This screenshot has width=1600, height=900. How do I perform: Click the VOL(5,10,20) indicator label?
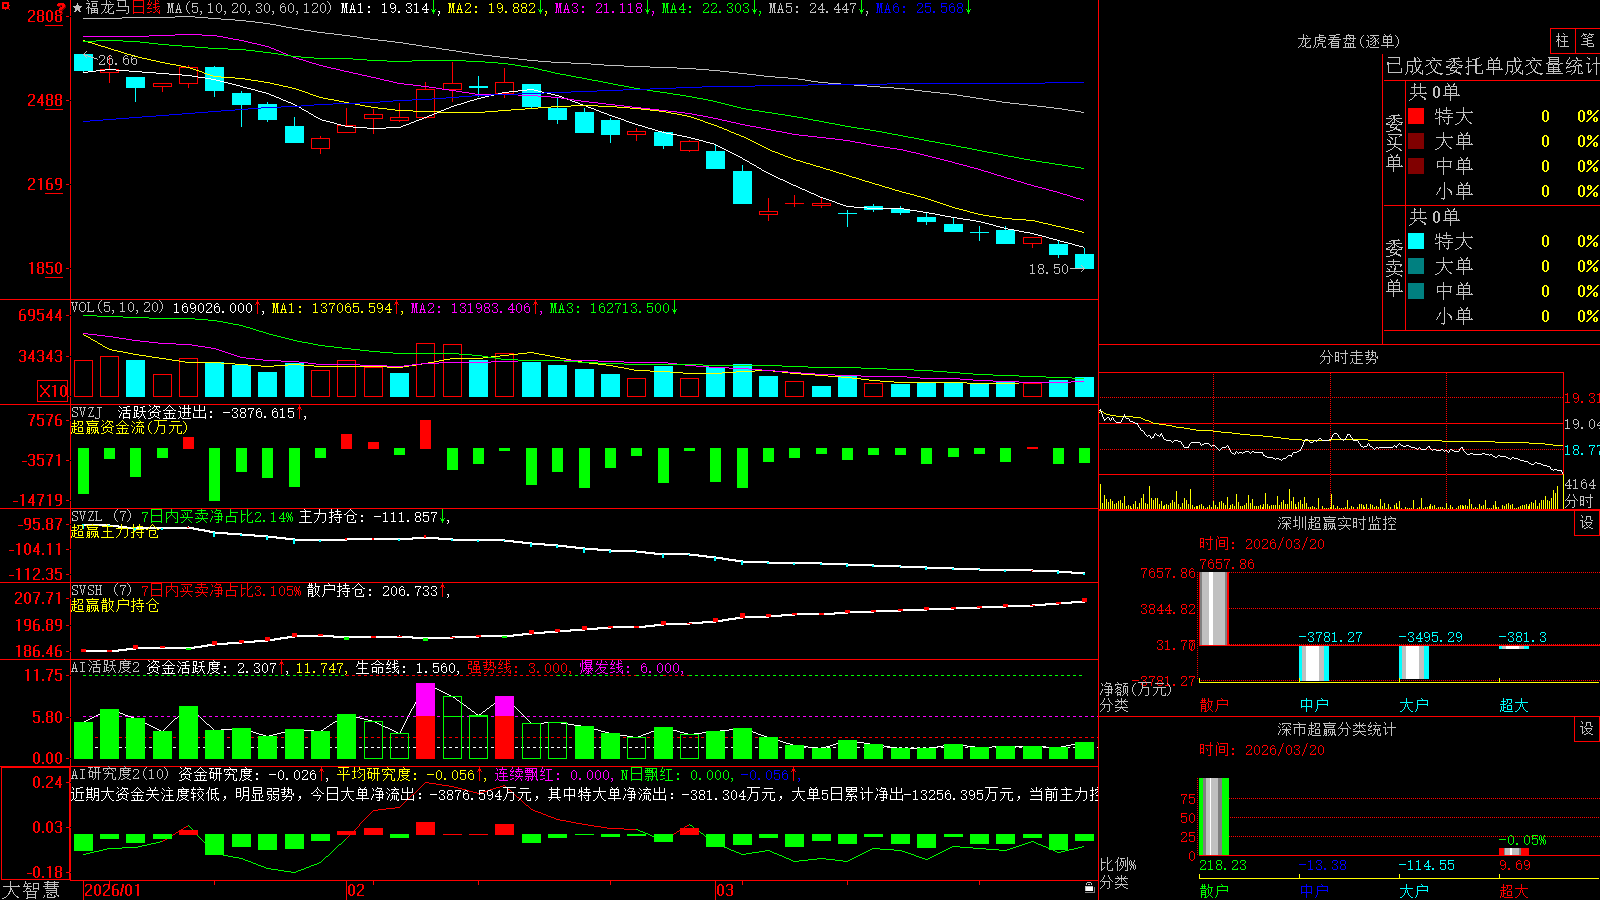[x=118, y=308]
